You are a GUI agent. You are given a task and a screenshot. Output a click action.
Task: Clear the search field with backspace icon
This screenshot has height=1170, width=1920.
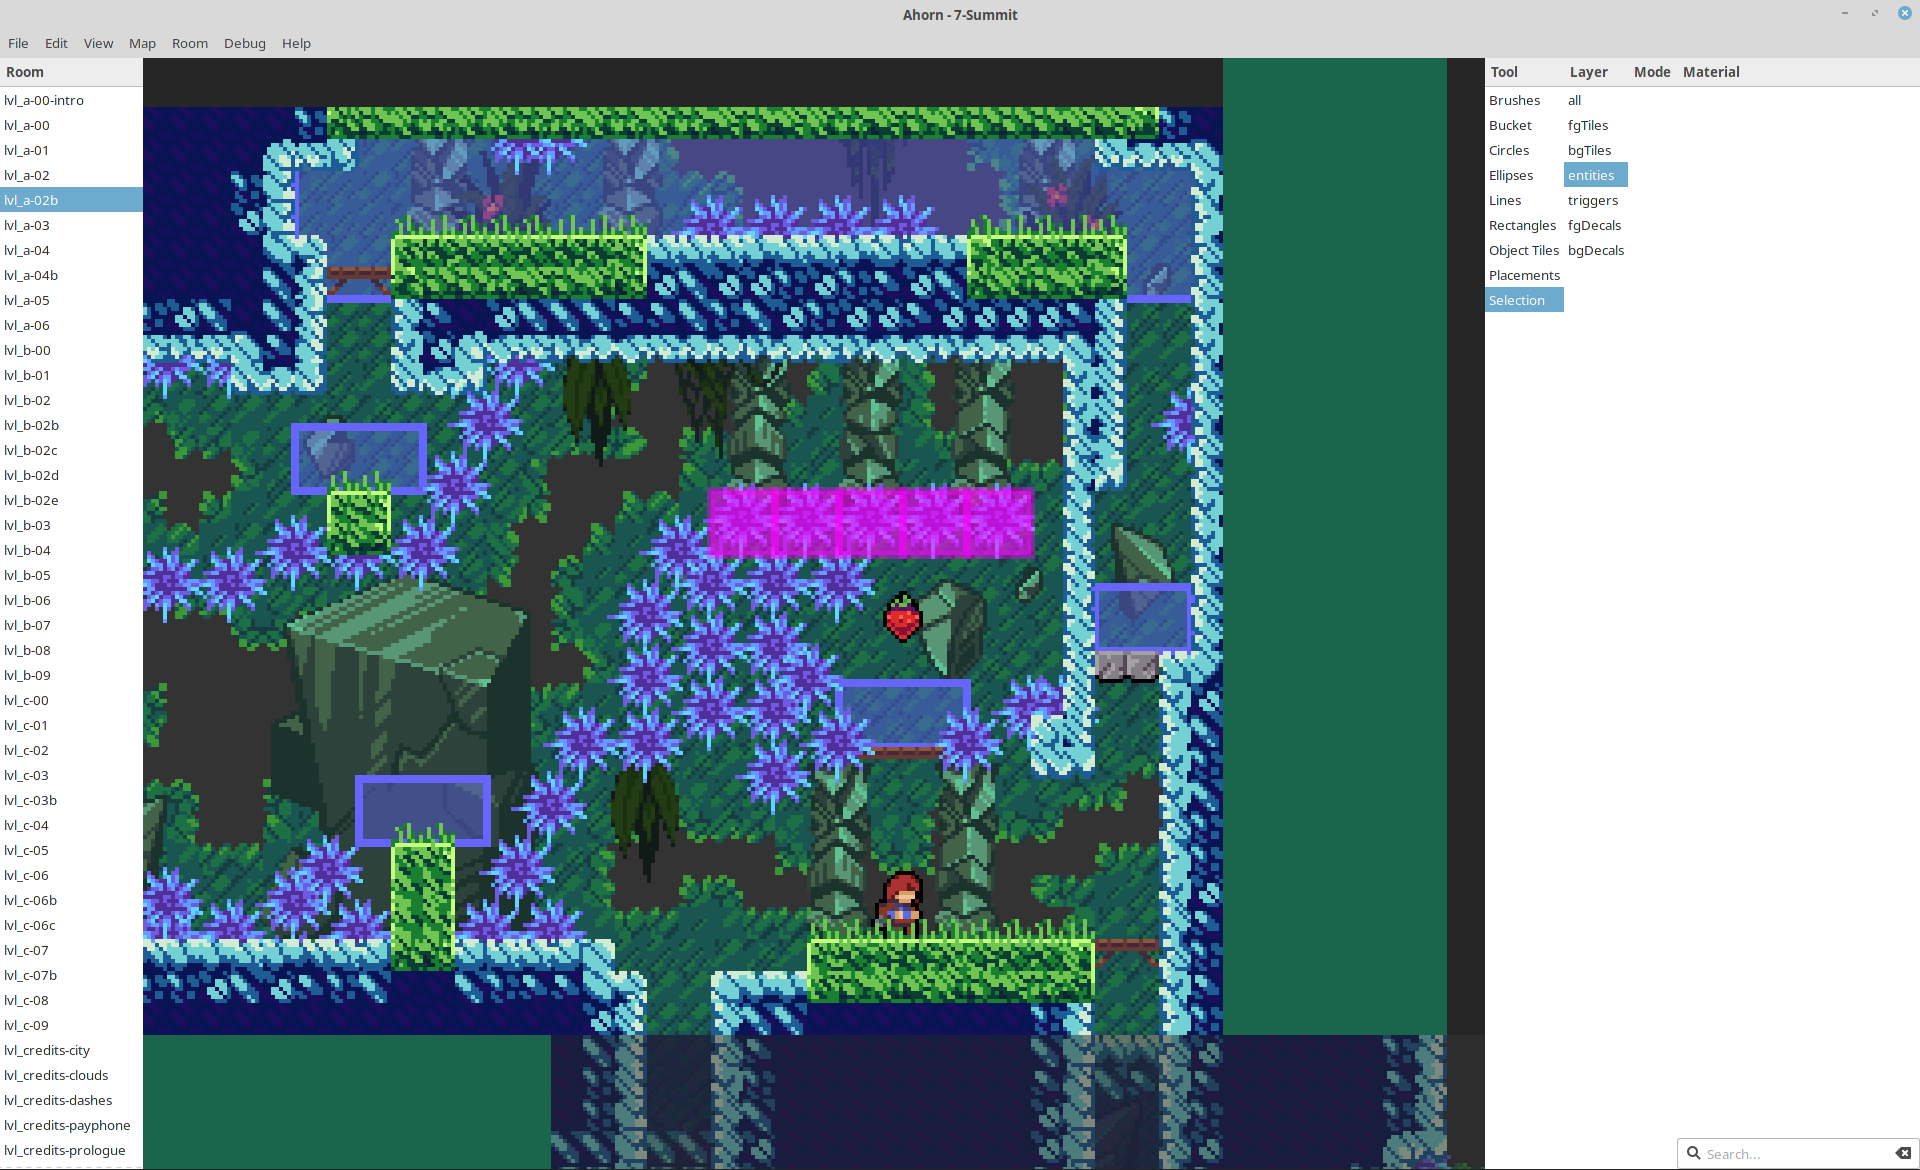1902,1153
